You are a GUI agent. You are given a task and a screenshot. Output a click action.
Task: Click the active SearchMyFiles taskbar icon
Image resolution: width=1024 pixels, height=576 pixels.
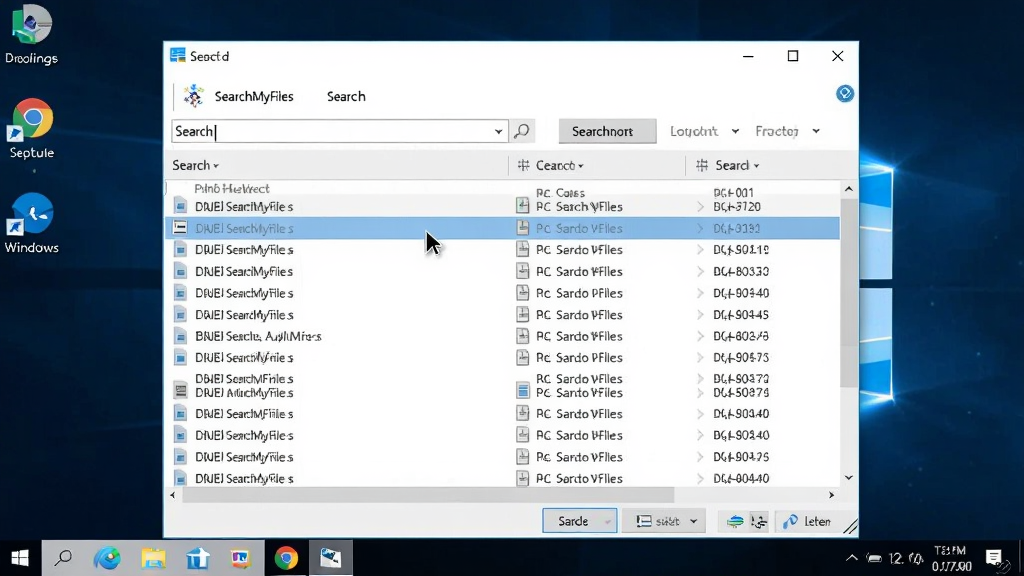(x=330, y=558)
